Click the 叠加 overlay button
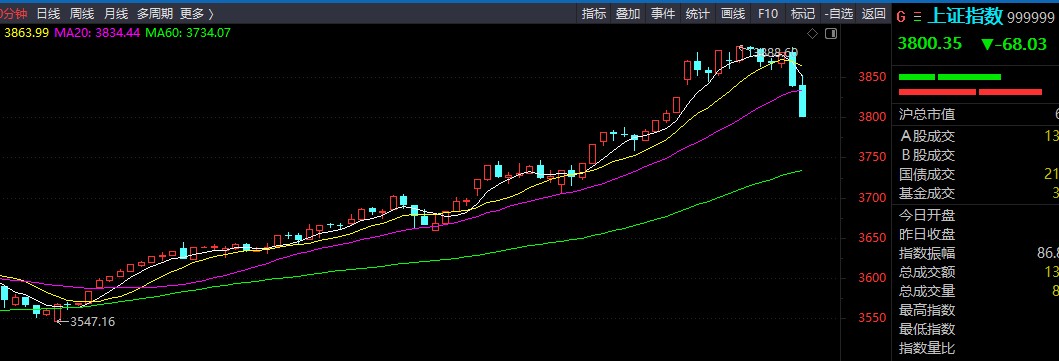1059x361 pixels. tap(628, 13)
